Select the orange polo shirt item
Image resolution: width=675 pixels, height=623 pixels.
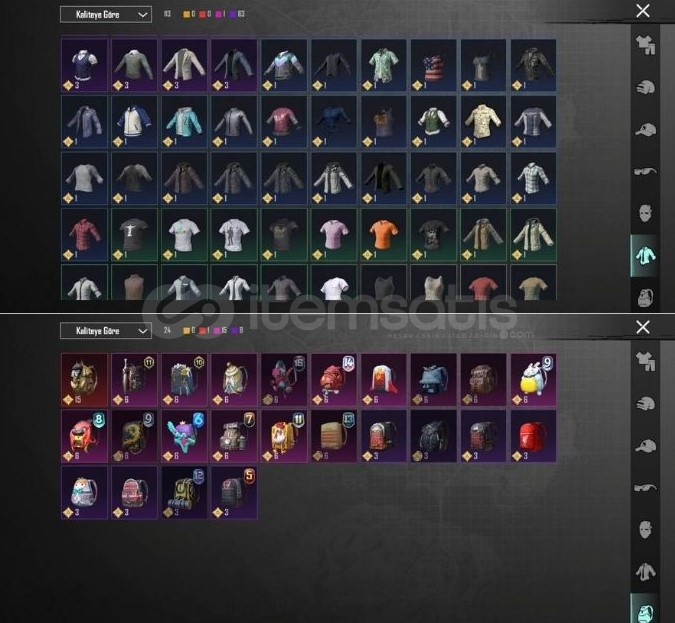384,235
